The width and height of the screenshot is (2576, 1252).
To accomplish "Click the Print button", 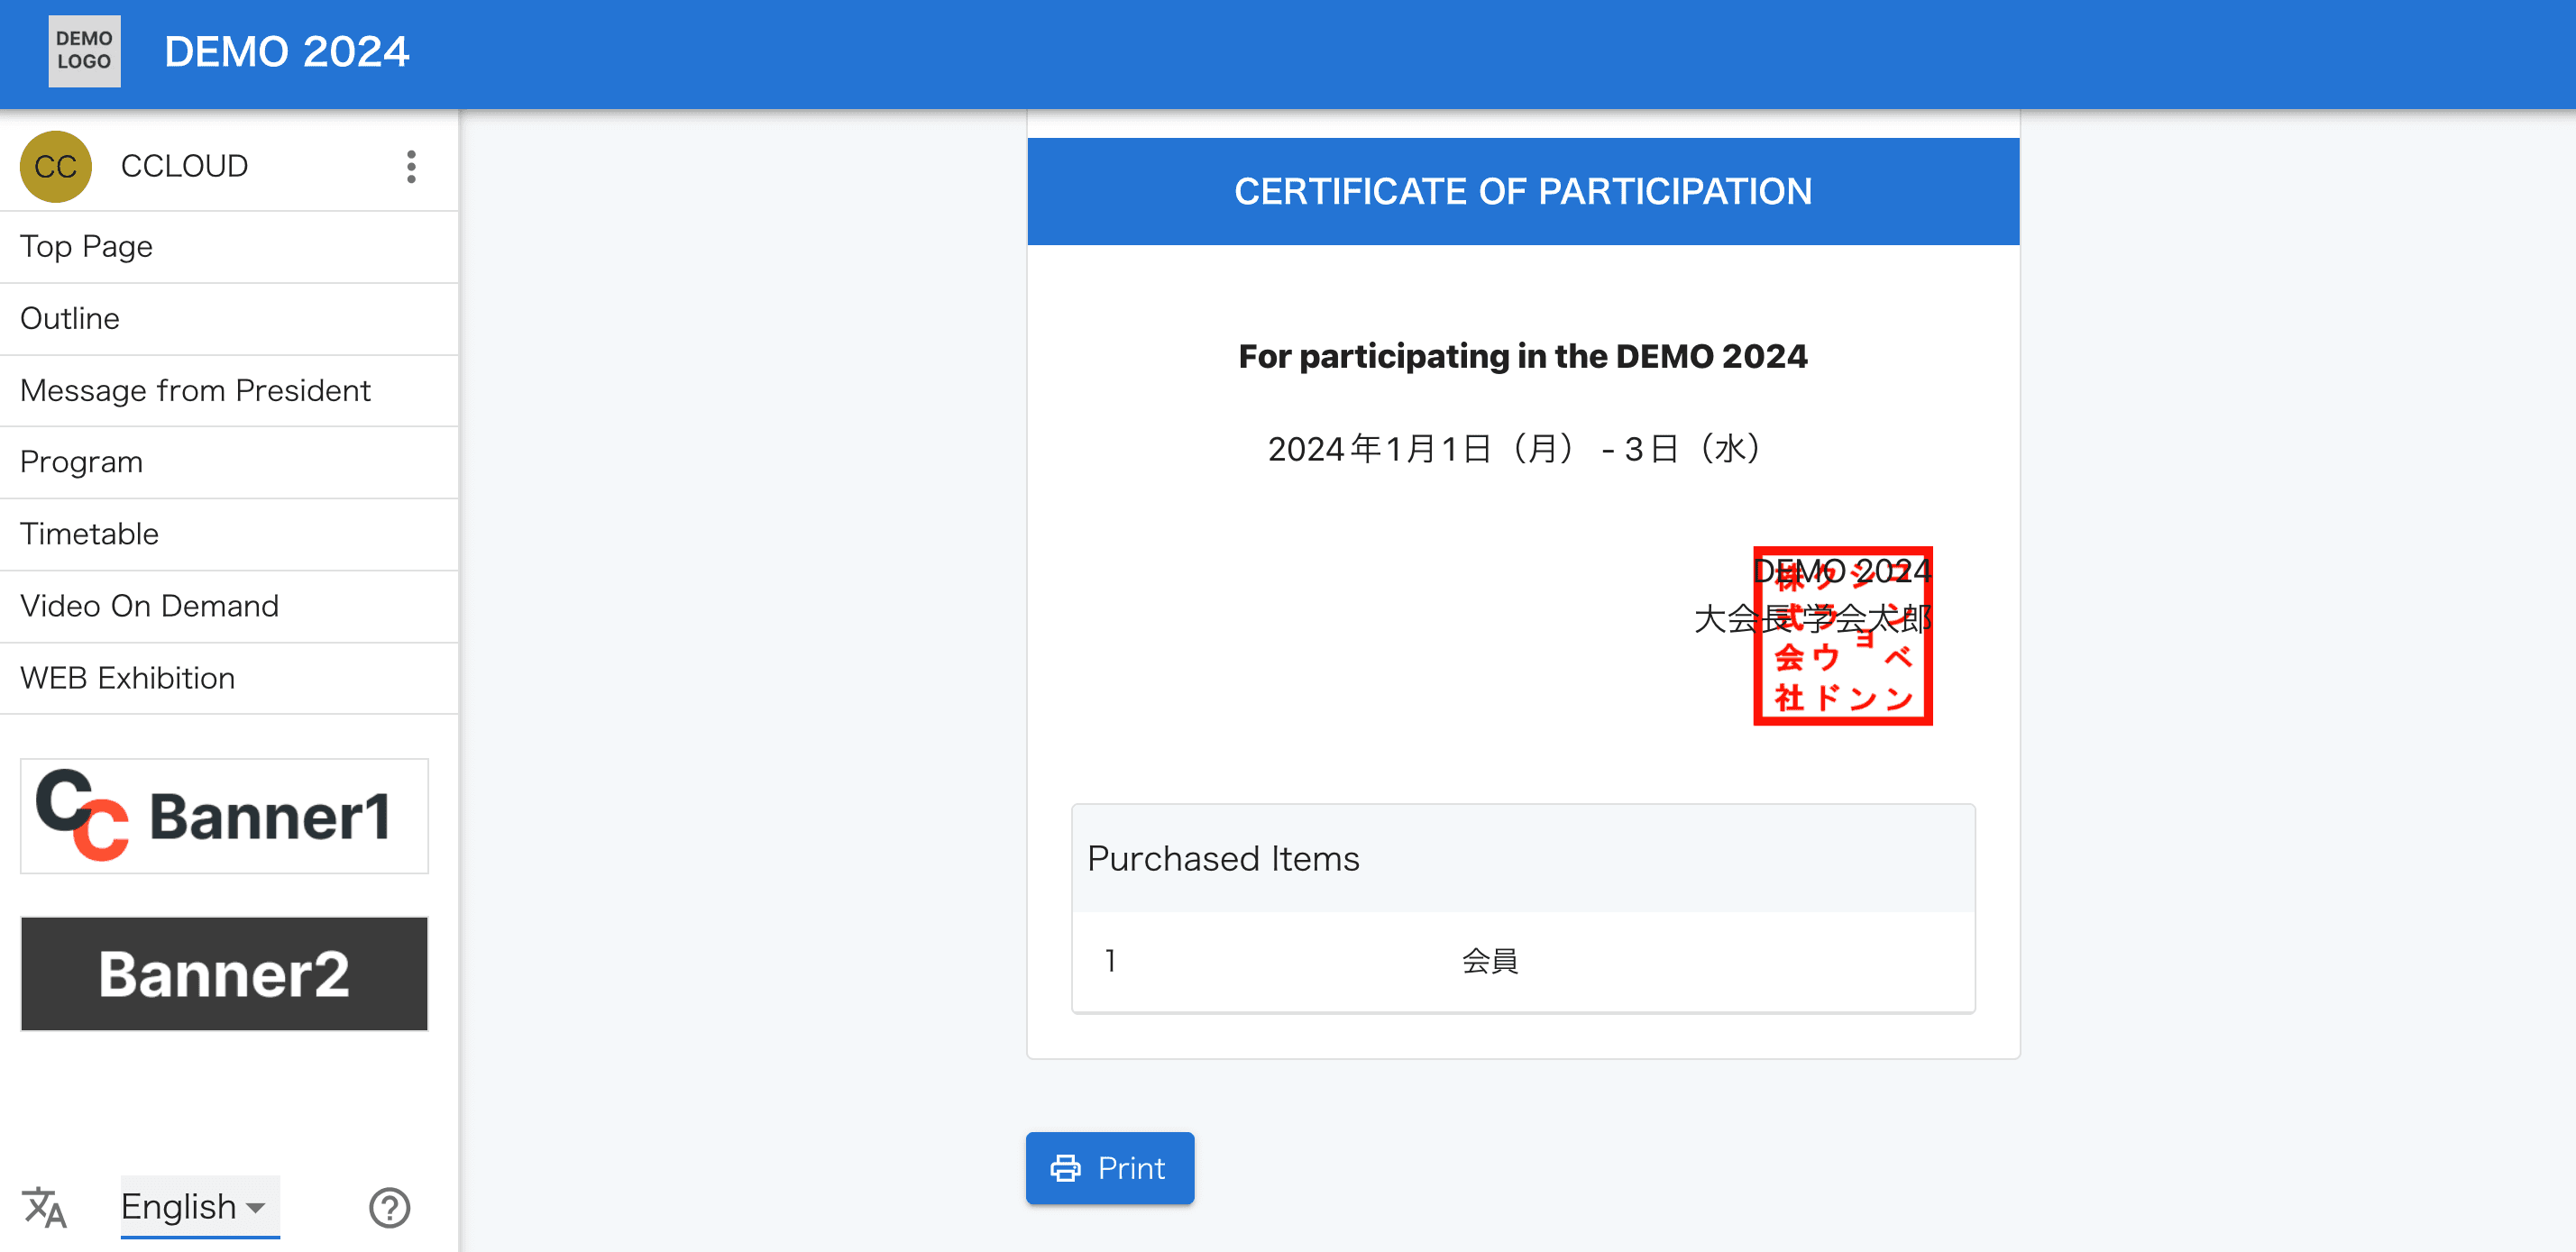I will point(1111,1168).
